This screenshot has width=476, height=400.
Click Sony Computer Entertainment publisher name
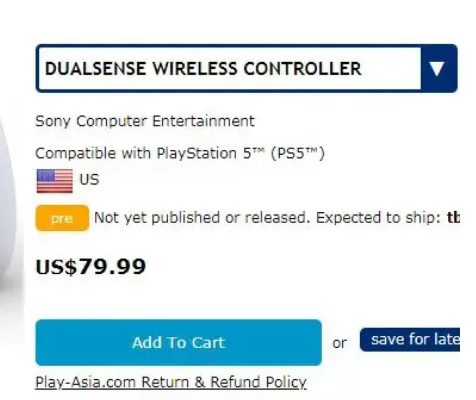pyautogui.click(x=145, y=121)
